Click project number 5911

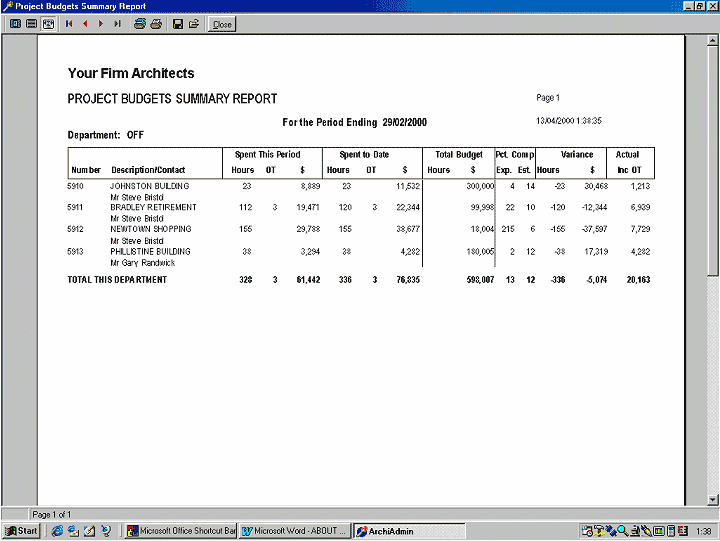tap(75, 207)
